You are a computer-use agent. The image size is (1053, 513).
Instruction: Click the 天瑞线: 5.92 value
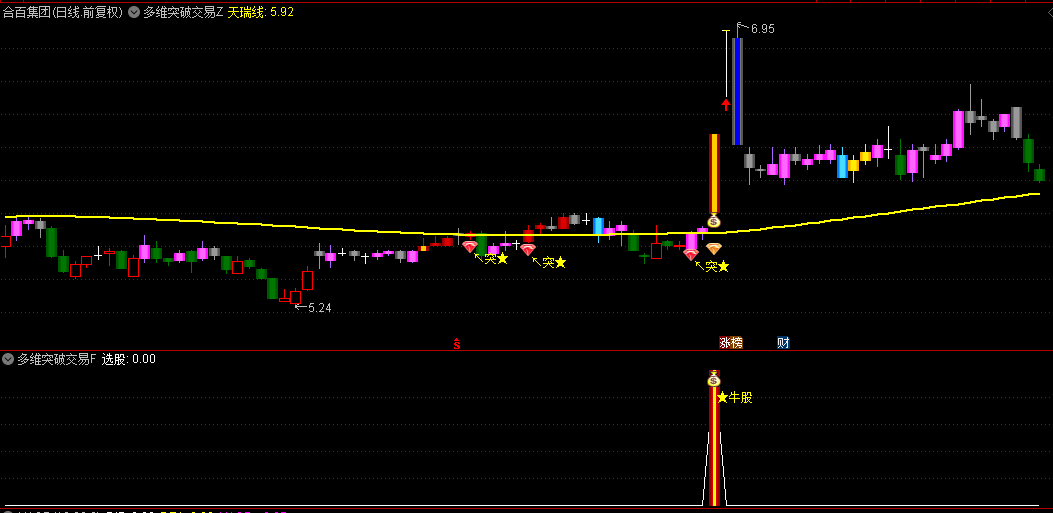261,12
